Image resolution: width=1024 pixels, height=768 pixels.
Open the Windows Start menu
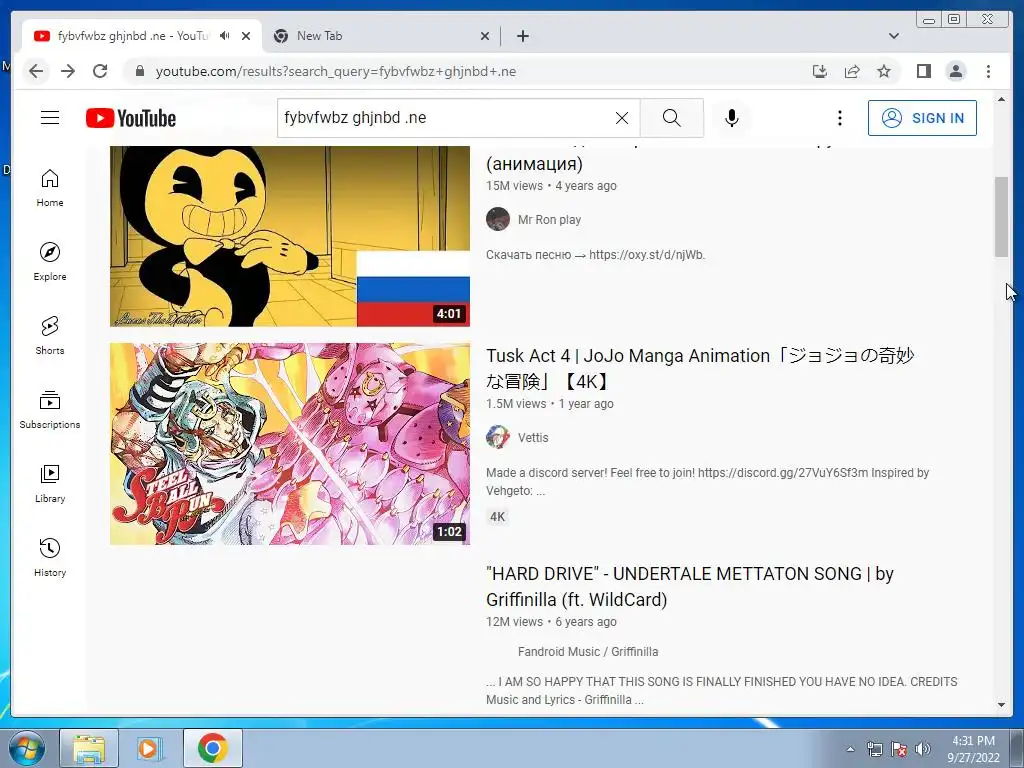26,749
